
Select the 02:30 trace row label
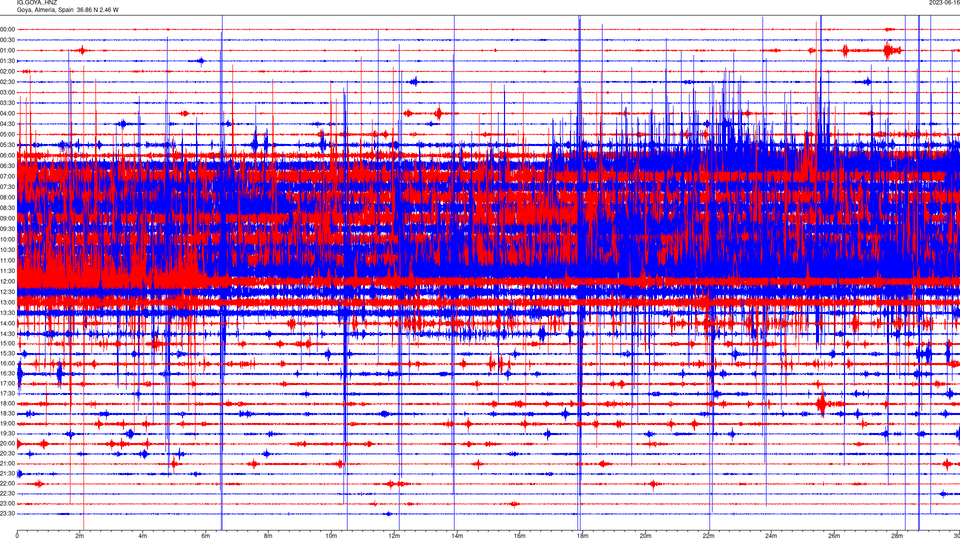tap(7, 81)
